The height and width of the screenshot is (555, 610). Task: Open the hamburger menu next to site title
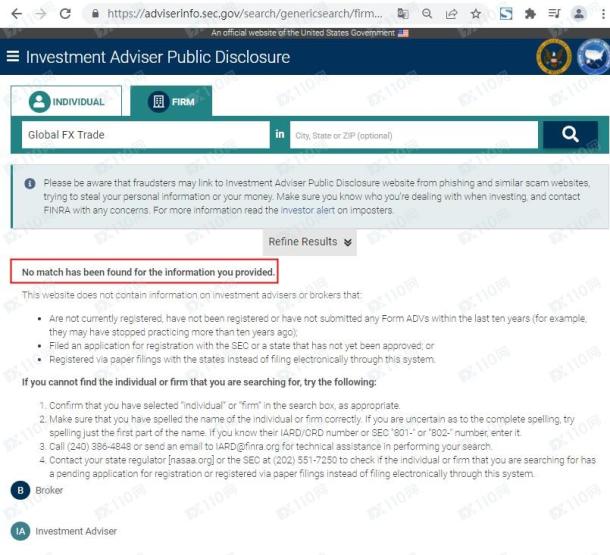coord(13,56)
